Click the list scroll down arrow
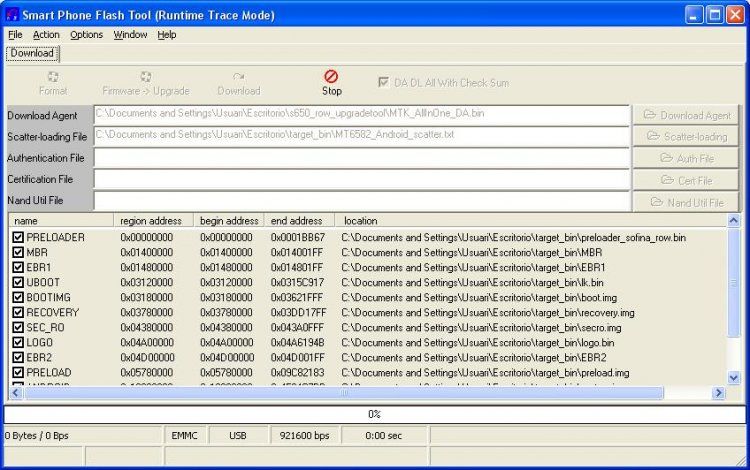 (733, 378)
